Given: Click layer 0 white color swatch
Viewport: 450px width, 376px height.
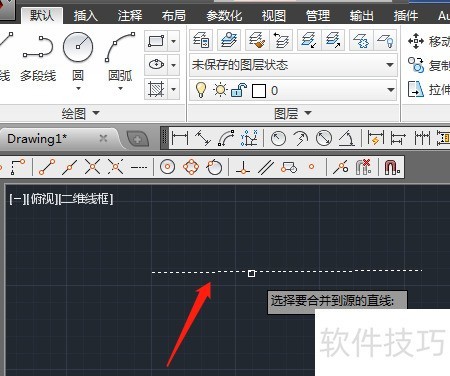Looking at the screenshot, I should (x=259, y=91).
